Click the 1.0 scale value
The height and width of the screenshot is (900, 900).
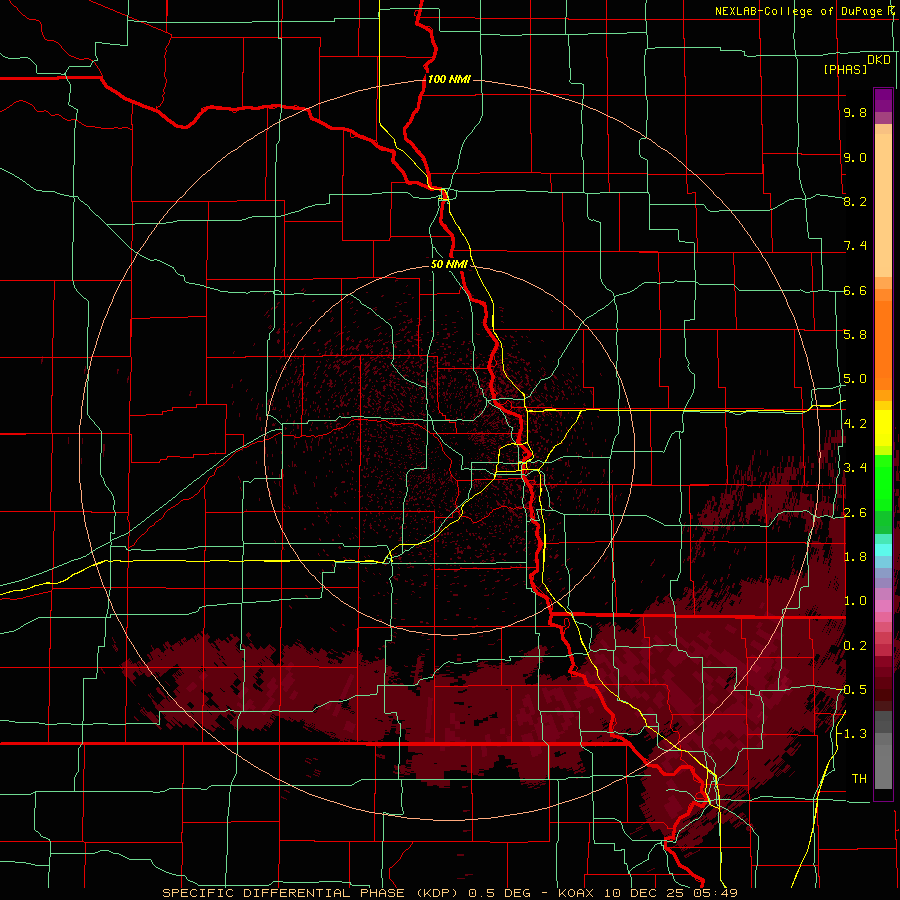(x=855, y=601)
